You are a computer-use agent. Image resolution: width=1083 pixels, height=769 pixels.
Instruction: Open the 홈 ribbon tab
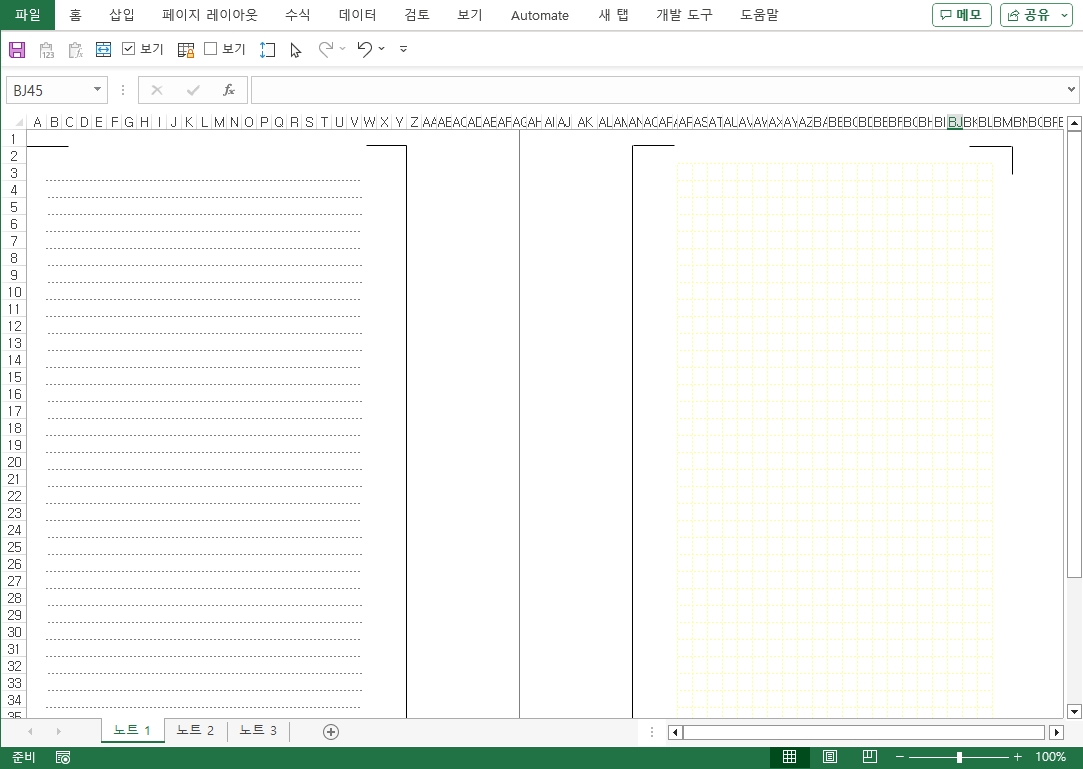coord(75,15)
